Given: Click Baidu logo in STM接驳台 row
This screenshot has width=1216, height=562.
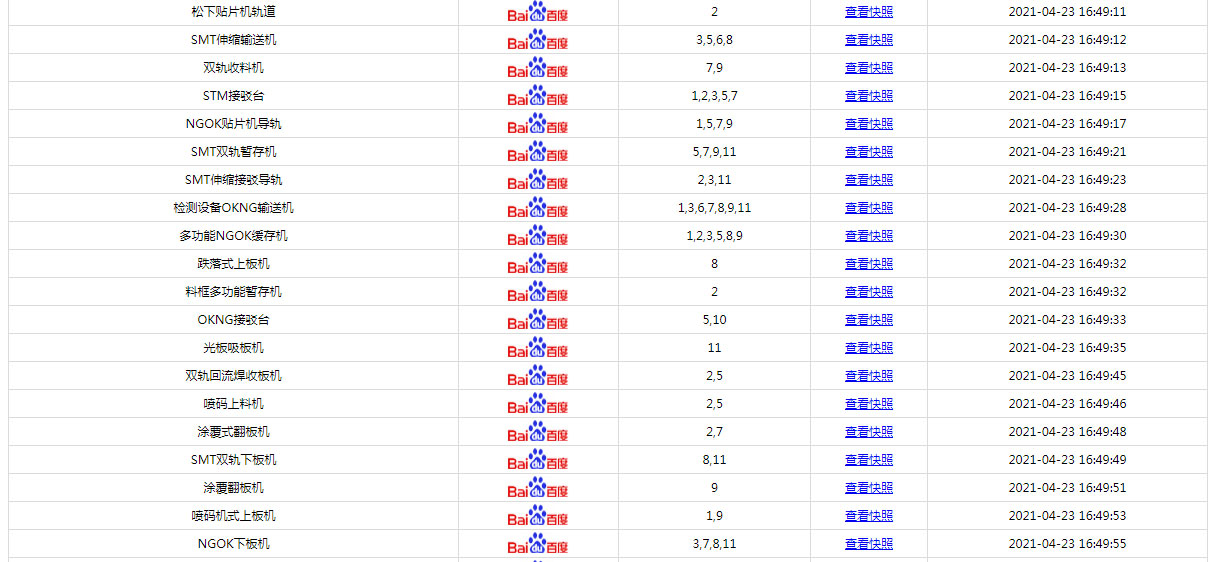Looking at the screenshot, I should pos(538,97).
